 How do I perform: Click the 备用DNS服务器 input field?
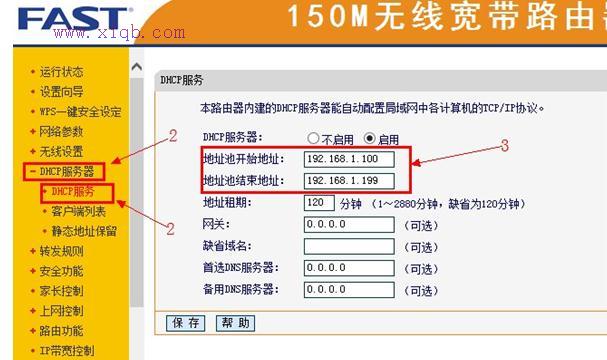click(349, 290)
